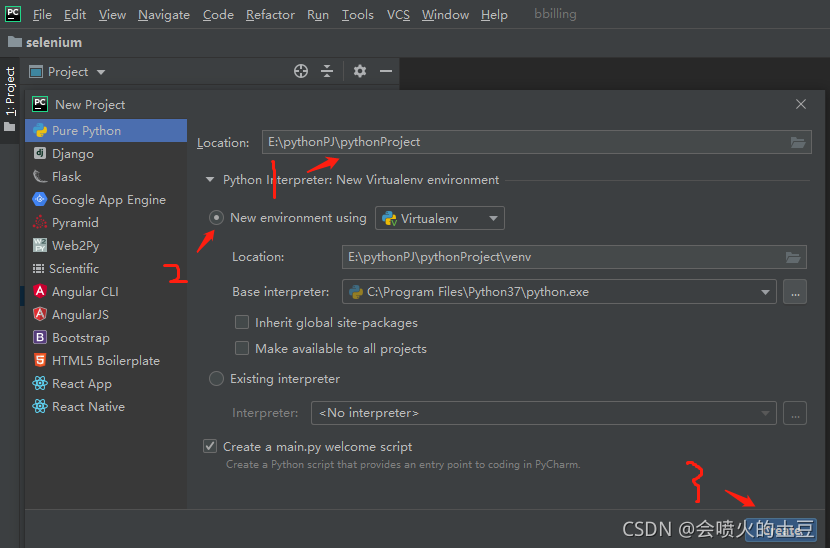Viewport: 830px width, 548px height.
Task: Open the File menu
Action: [42, 15]
